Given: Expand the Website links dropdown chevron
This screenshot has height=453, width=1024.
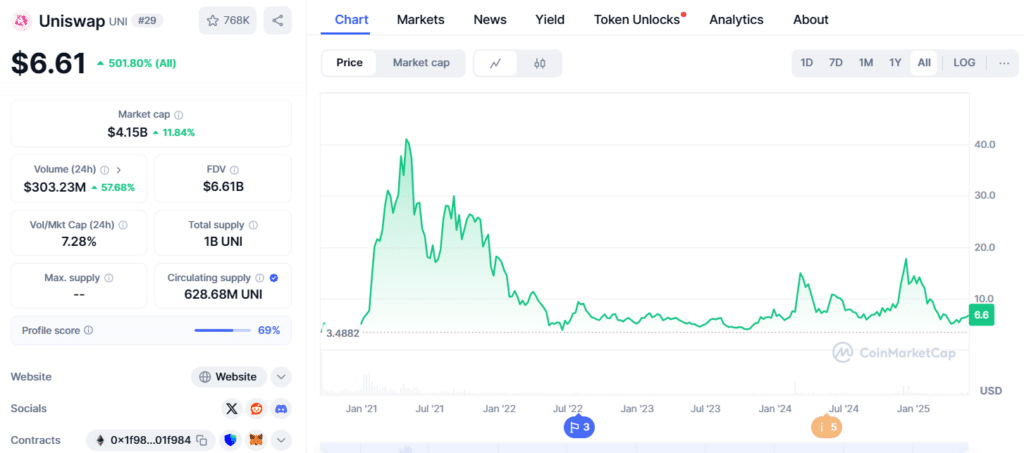Looking at the screenshot, I should click(x=281, y=377).
